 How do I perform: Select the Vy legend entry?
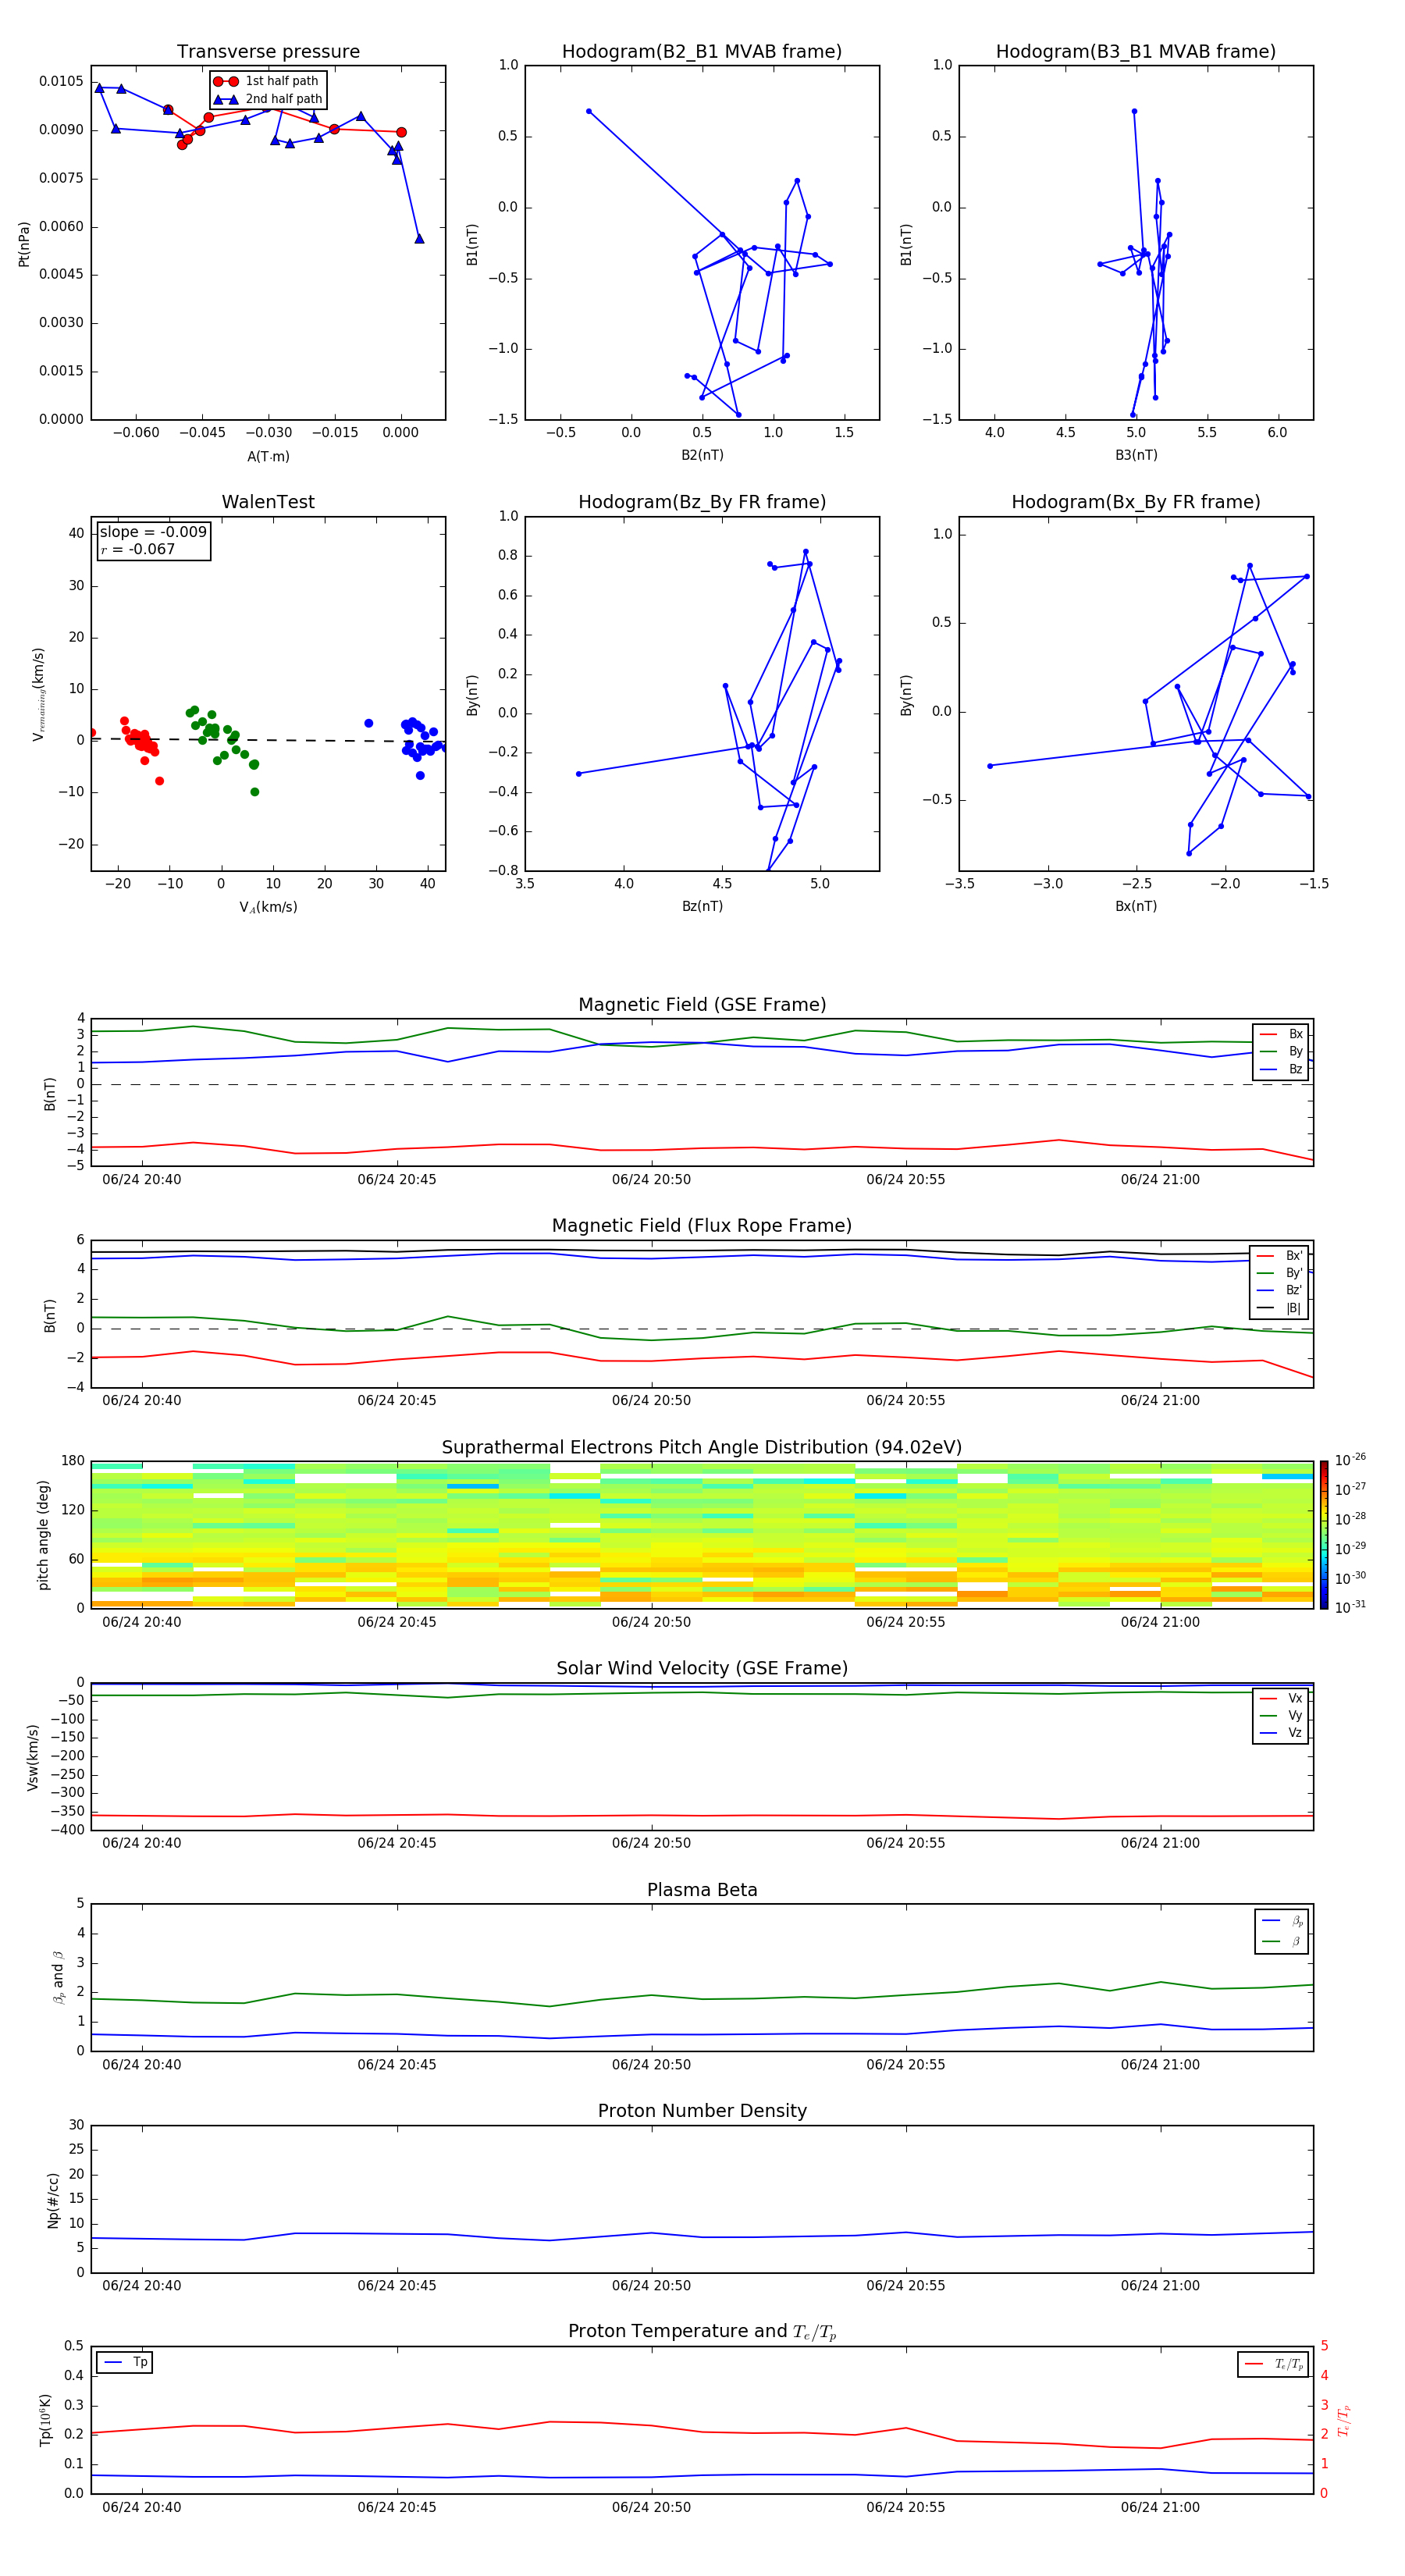point(1281,1715)
